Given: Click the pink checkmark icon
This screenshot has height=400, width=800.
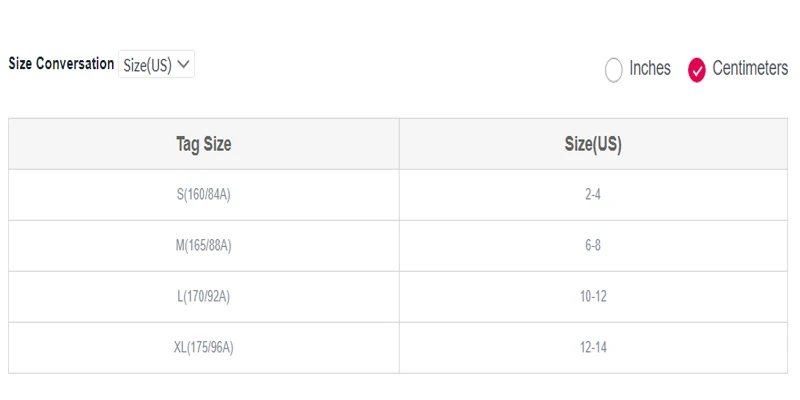Looking at the screenshot, I should [x=696, y=70].
